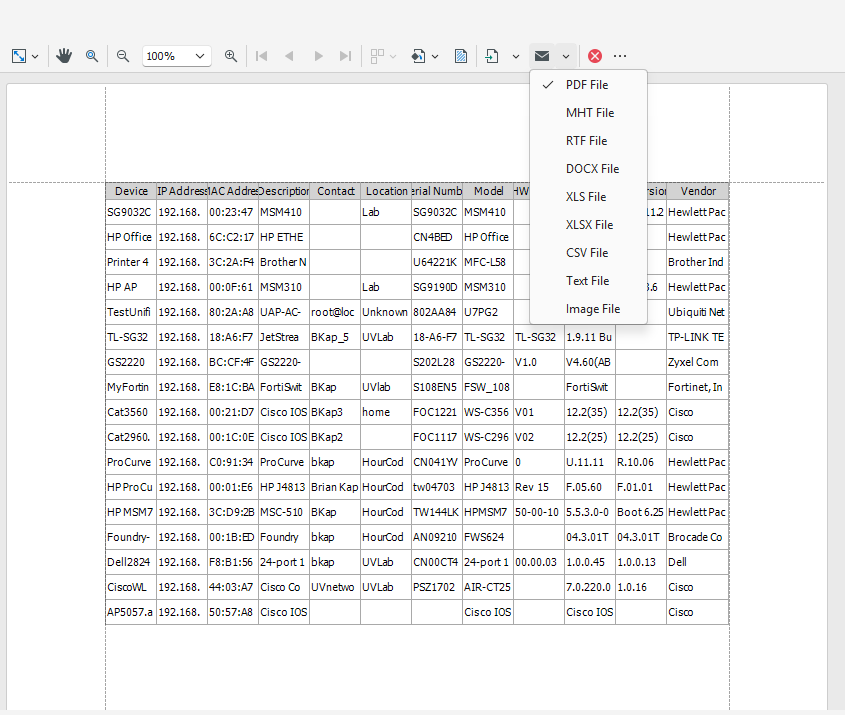Screen dimensions: 845x715
Task: Choose CSV File from the send menu
Action: point(588,253)
